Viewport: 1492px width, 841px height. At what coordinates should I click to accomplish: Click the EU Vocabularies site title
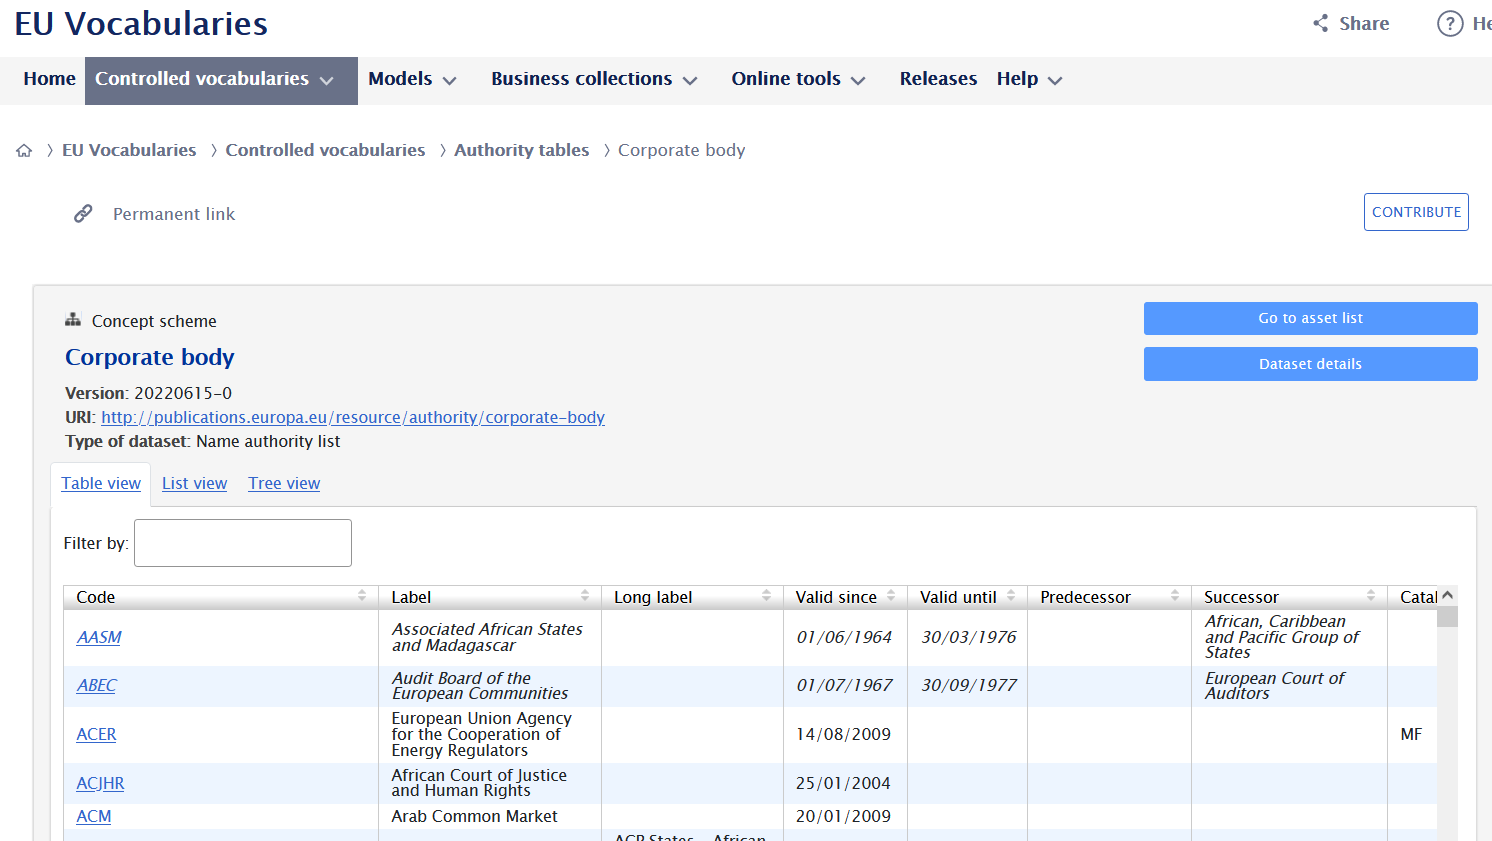141,23
